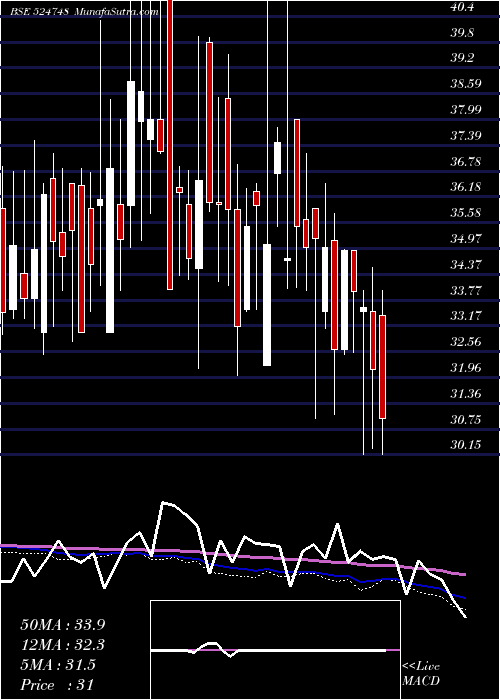Click the 31.96 price axis label
The width and height of the screenshot is (500, 700).
coord(466,368)
